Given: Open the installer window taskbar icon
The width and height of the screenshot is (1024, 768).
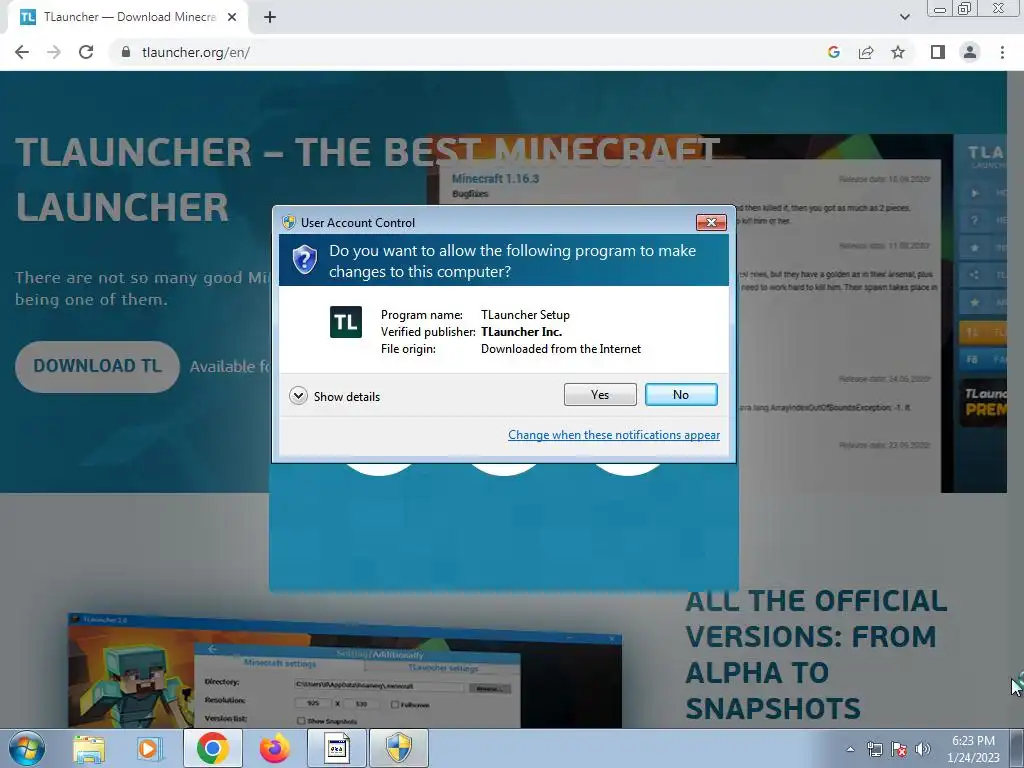Looking at the screenshot, I should coord(337,748).
